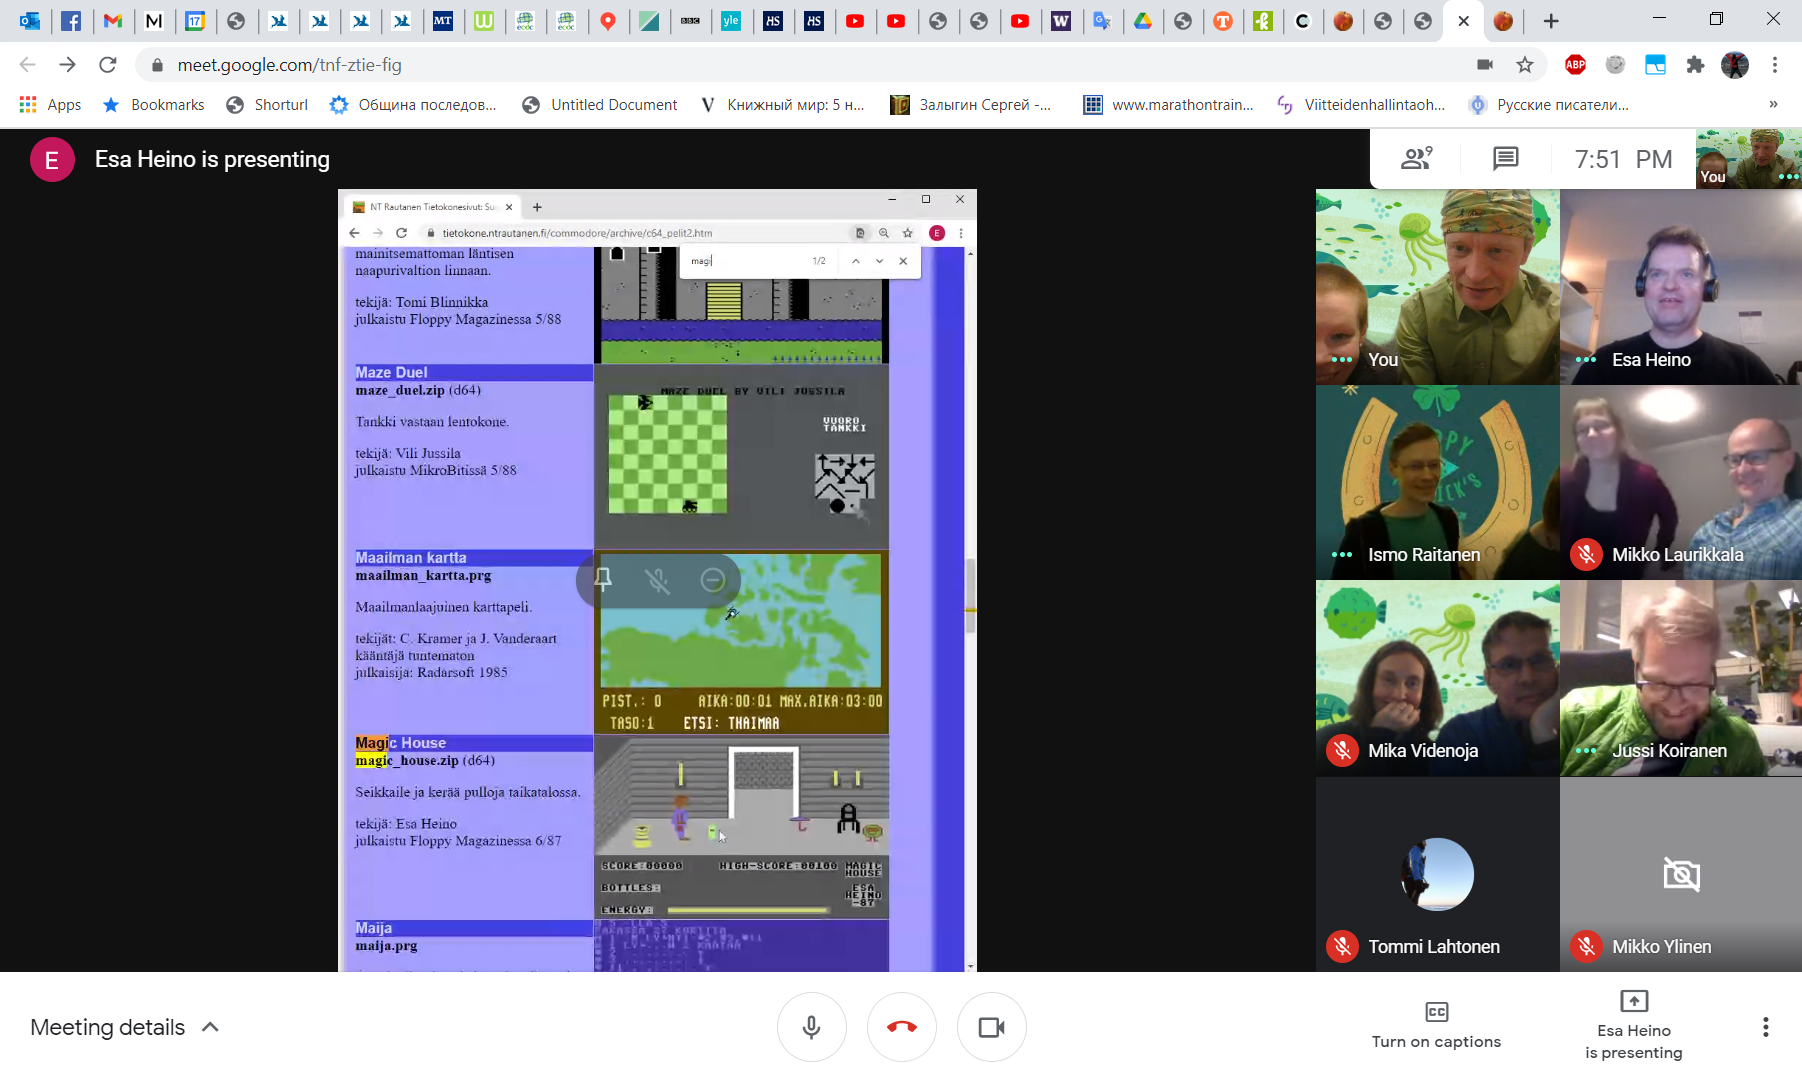1802x1080 pixels.
Task: Bookmark this page with star icon
Action: pos(1524,65)
